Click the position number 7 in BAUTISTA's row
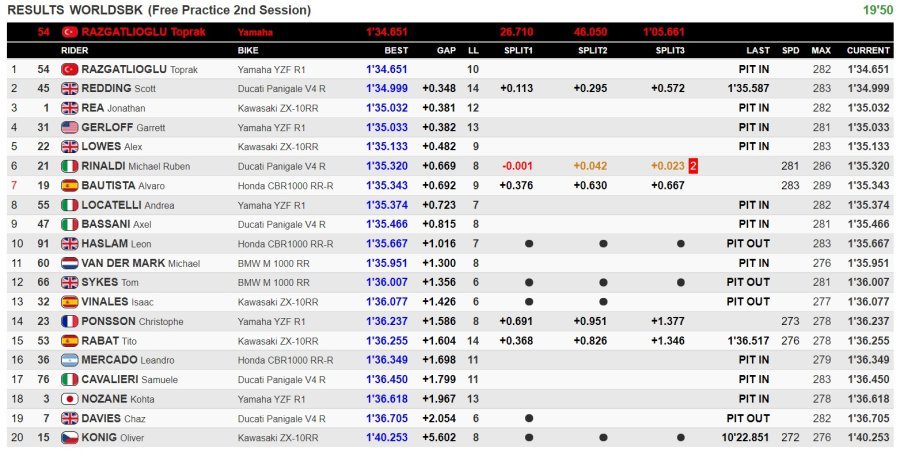The height and width of the screenshot is (455, 900). [x=14, y=185]
